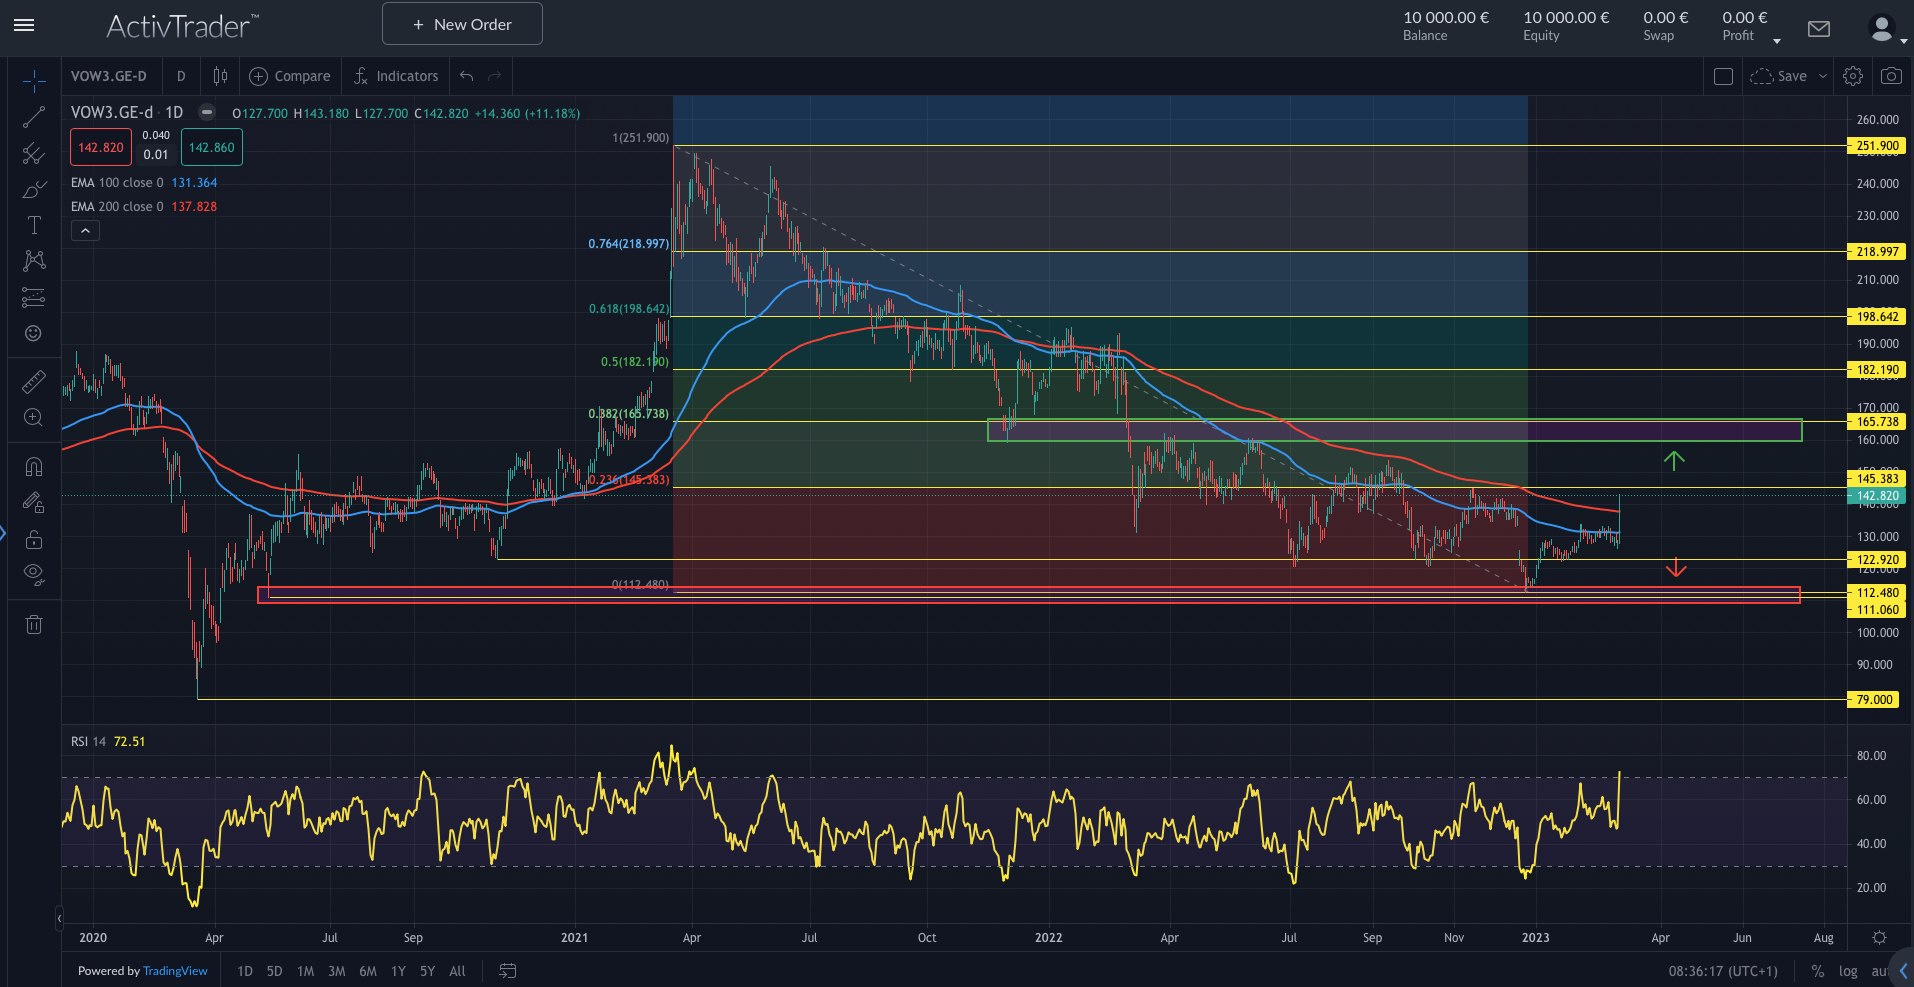The width and height of the screenshot is (1914, 987).
Task: Switch to the 1Y time range
Action: [398, 971]
